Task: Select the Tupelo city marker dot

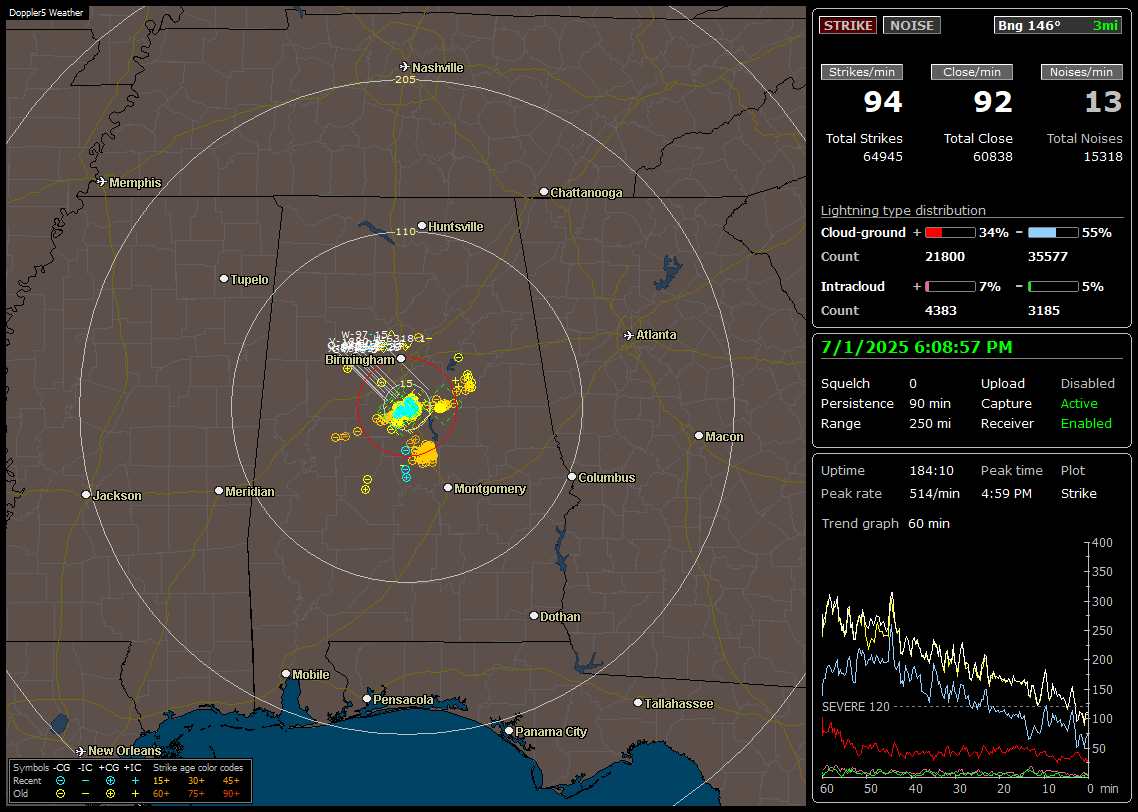Action: tap(224, 279)
